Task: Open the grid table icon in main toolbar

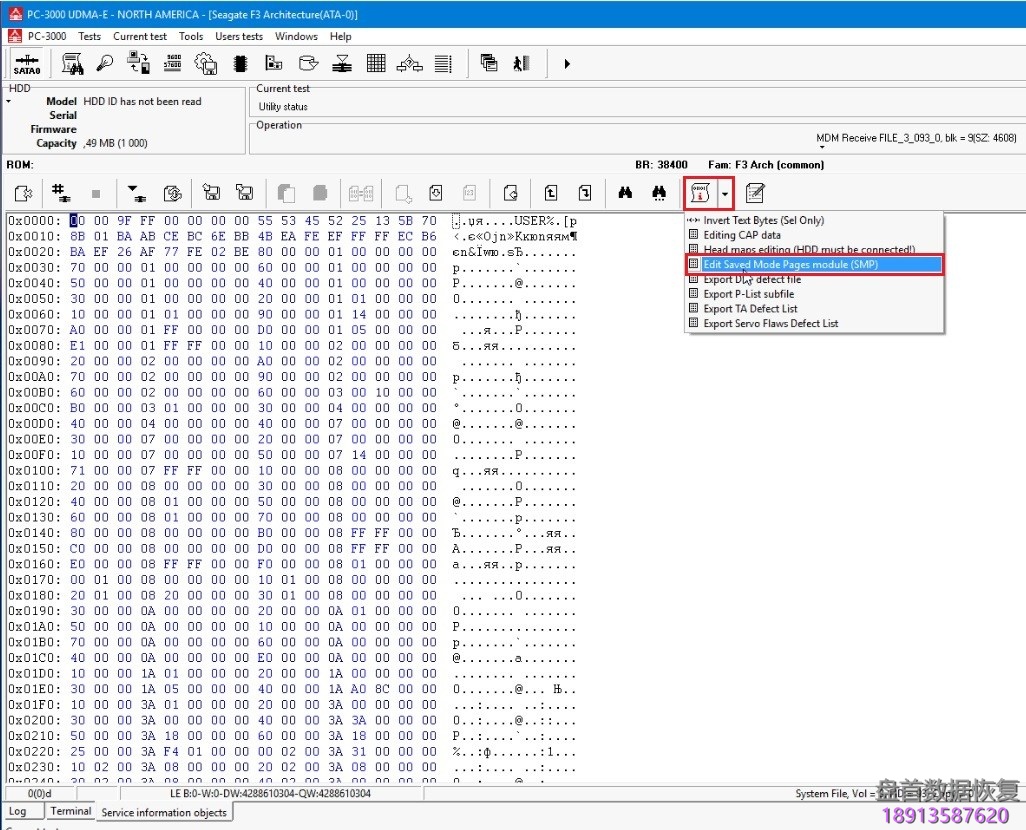Action: tap(376, 64)
